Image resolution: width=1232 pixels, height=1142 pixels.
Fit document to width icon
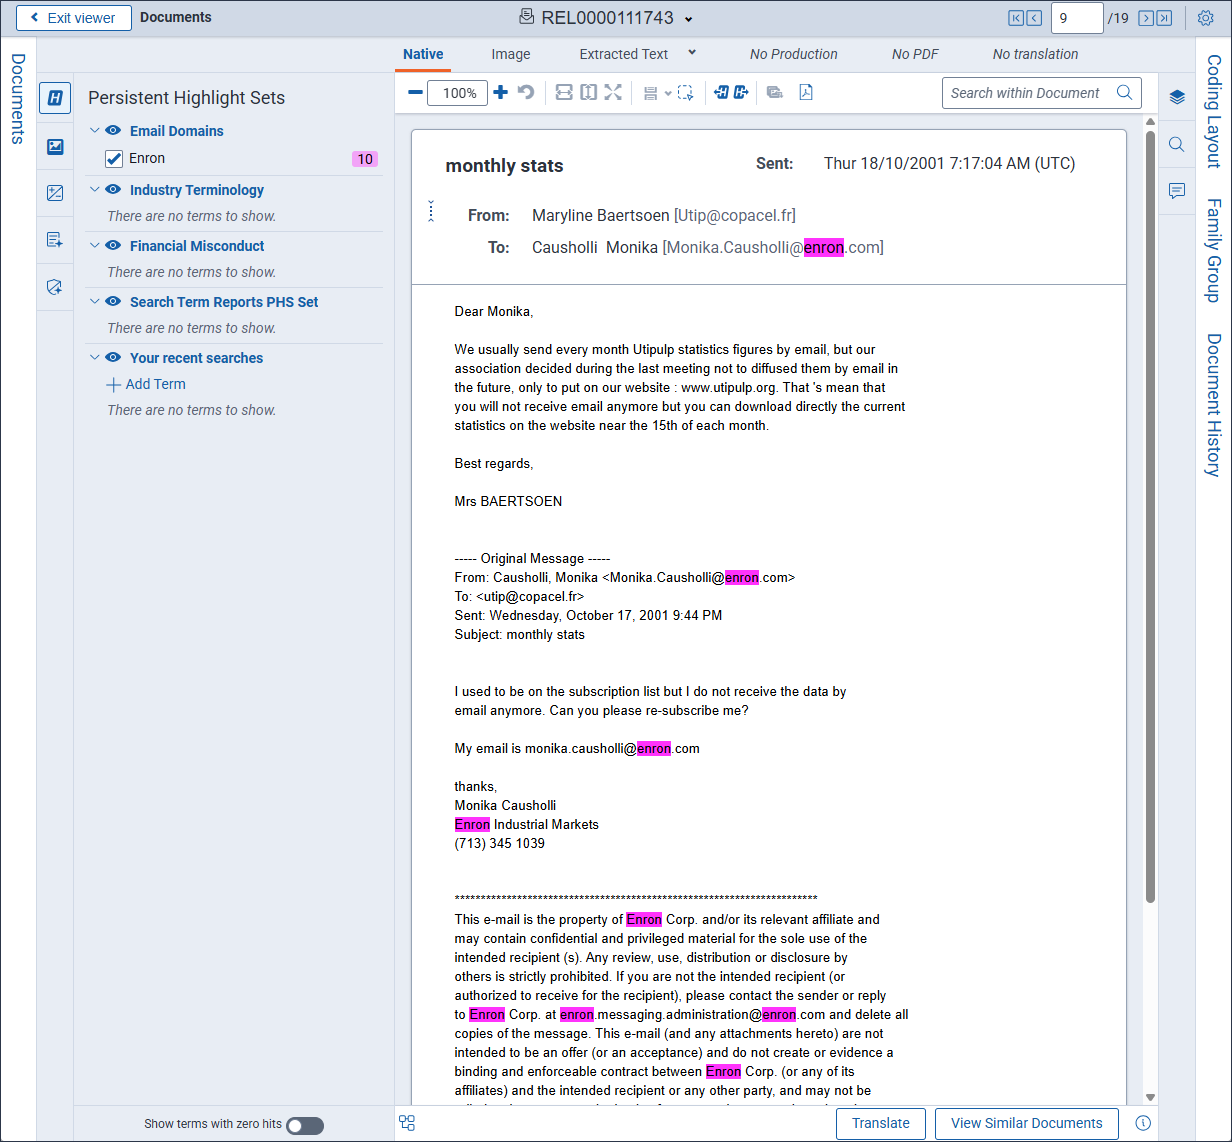tap(564, 93)
